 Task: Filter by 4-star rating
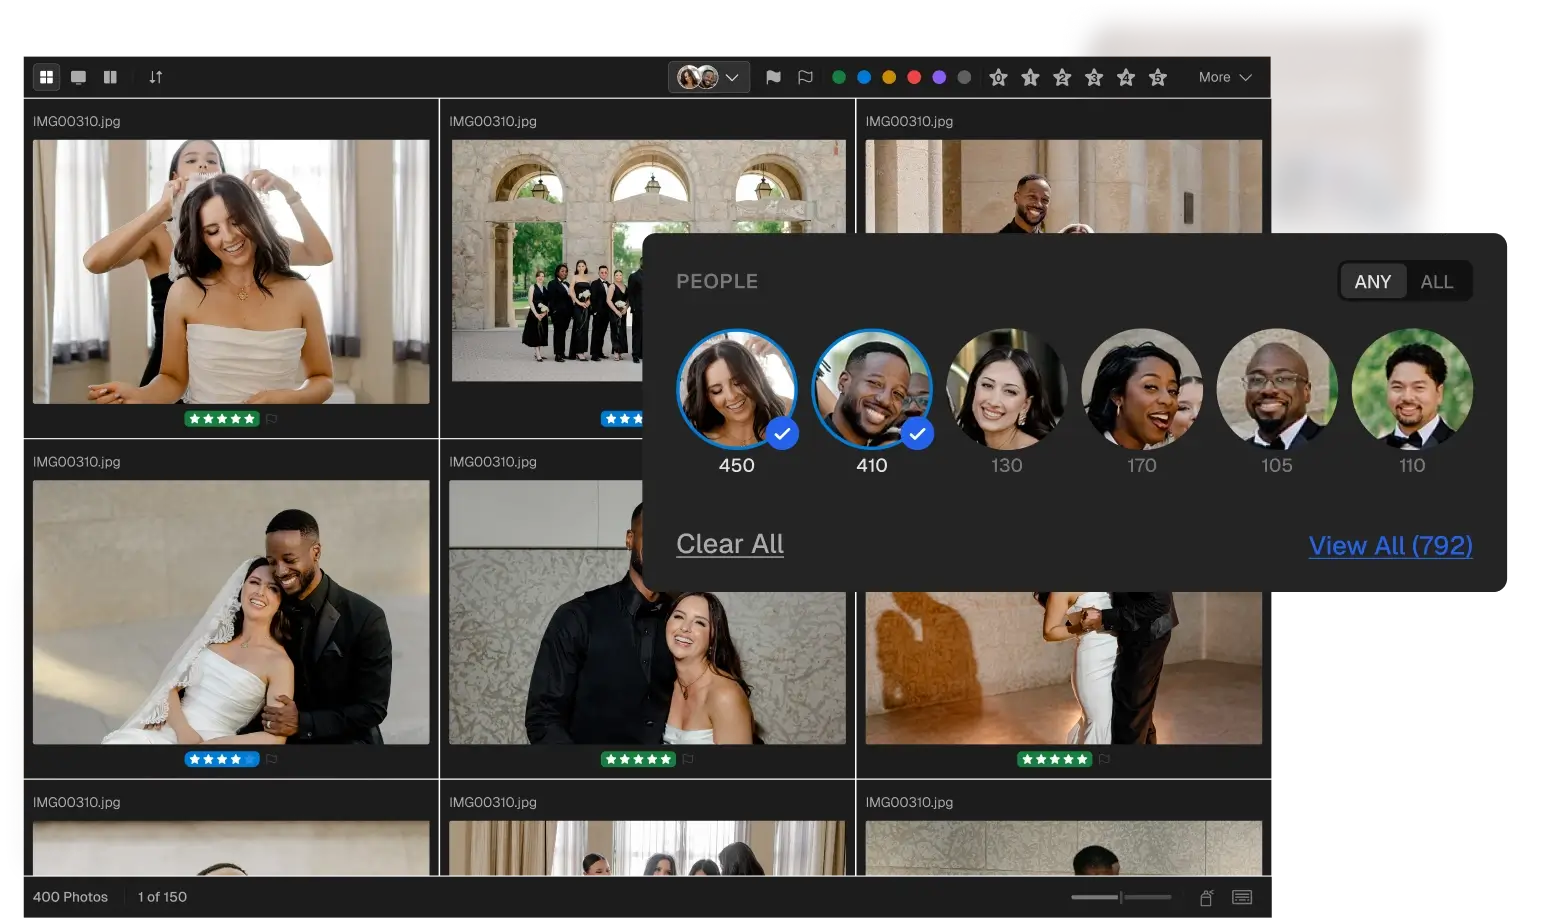[x=1126, y=77]
